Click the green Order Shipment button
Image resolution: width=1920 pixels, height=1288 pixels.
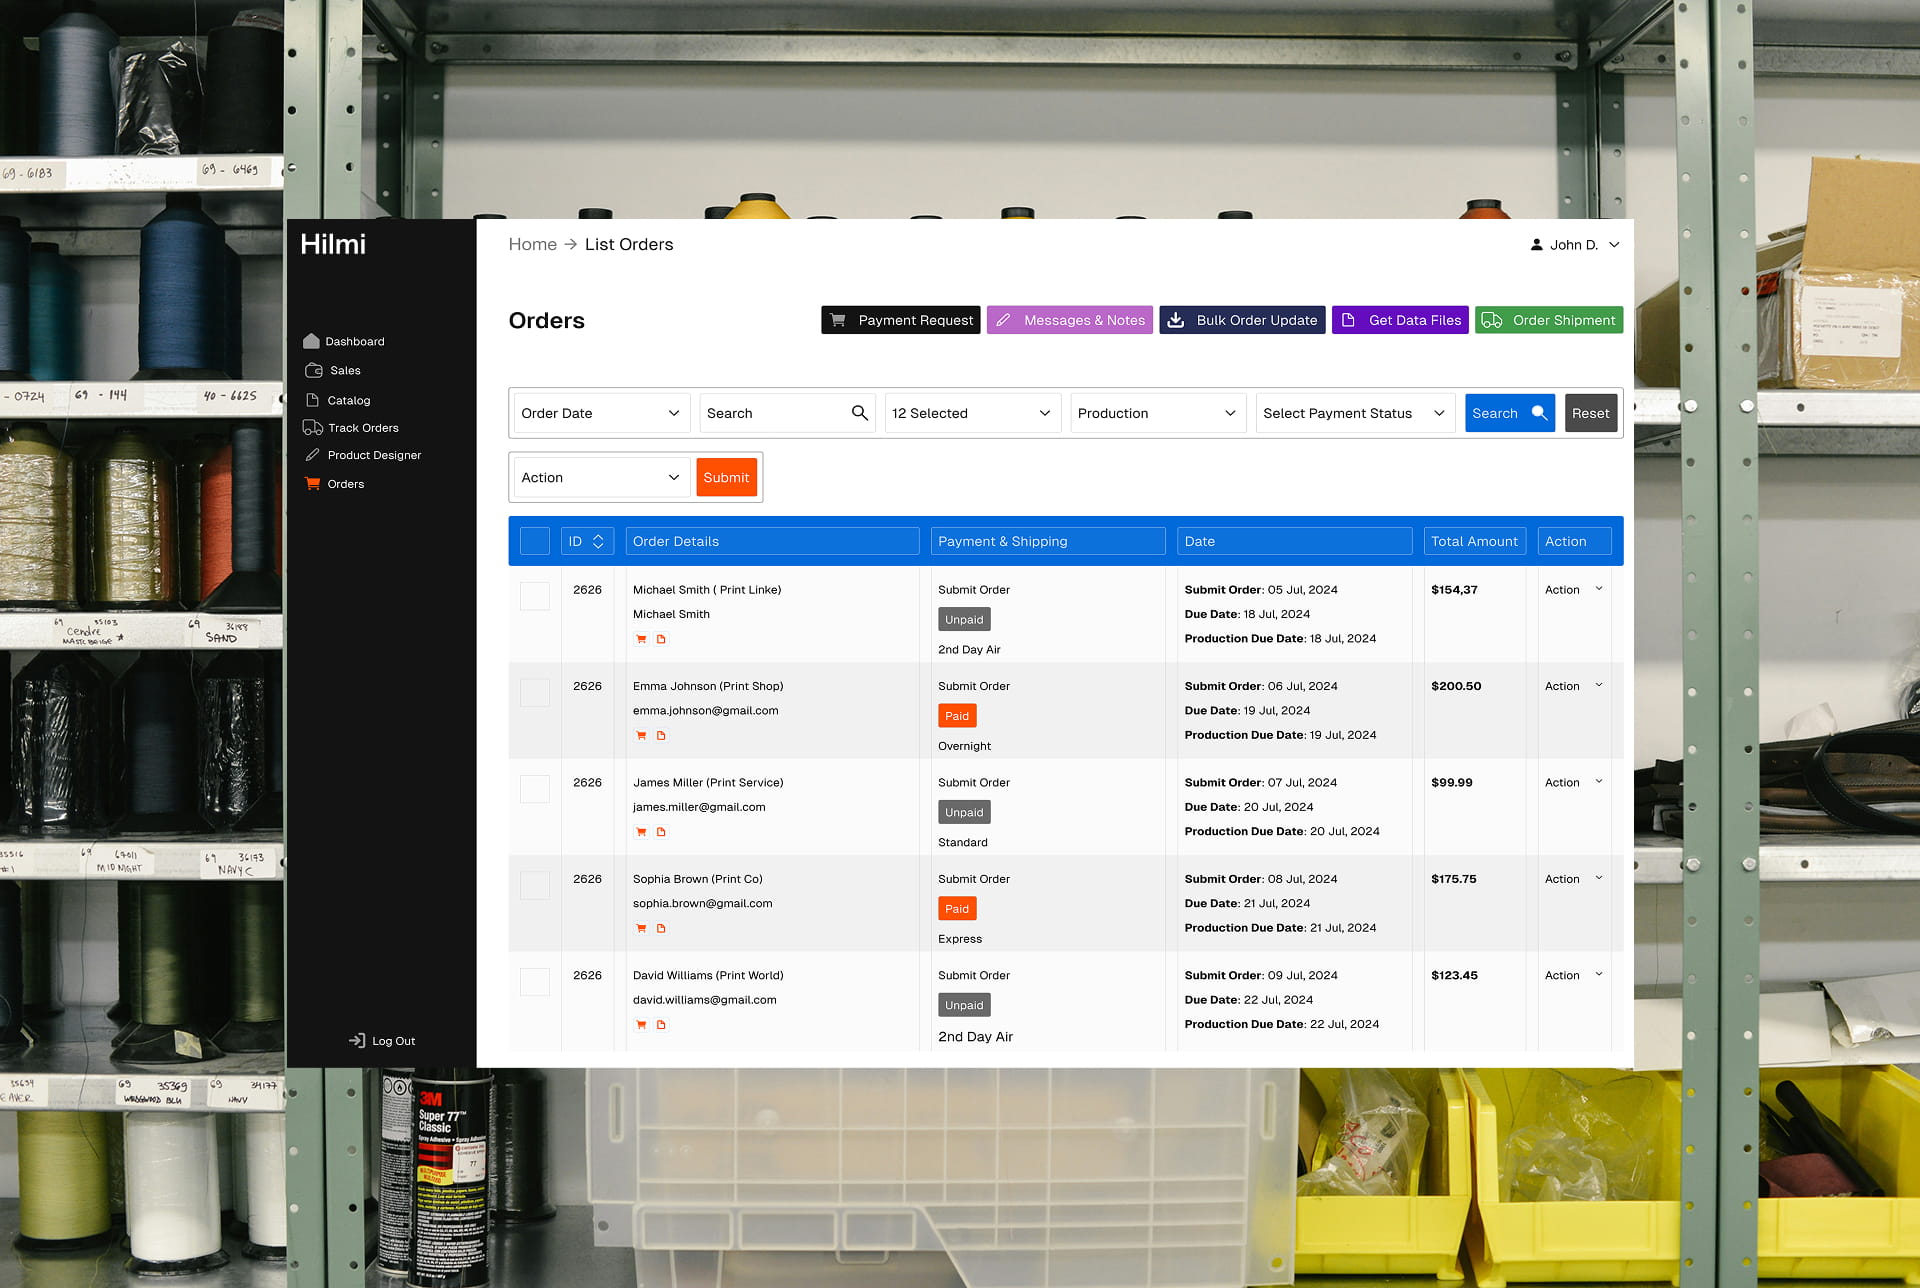tap(1548, 320)
